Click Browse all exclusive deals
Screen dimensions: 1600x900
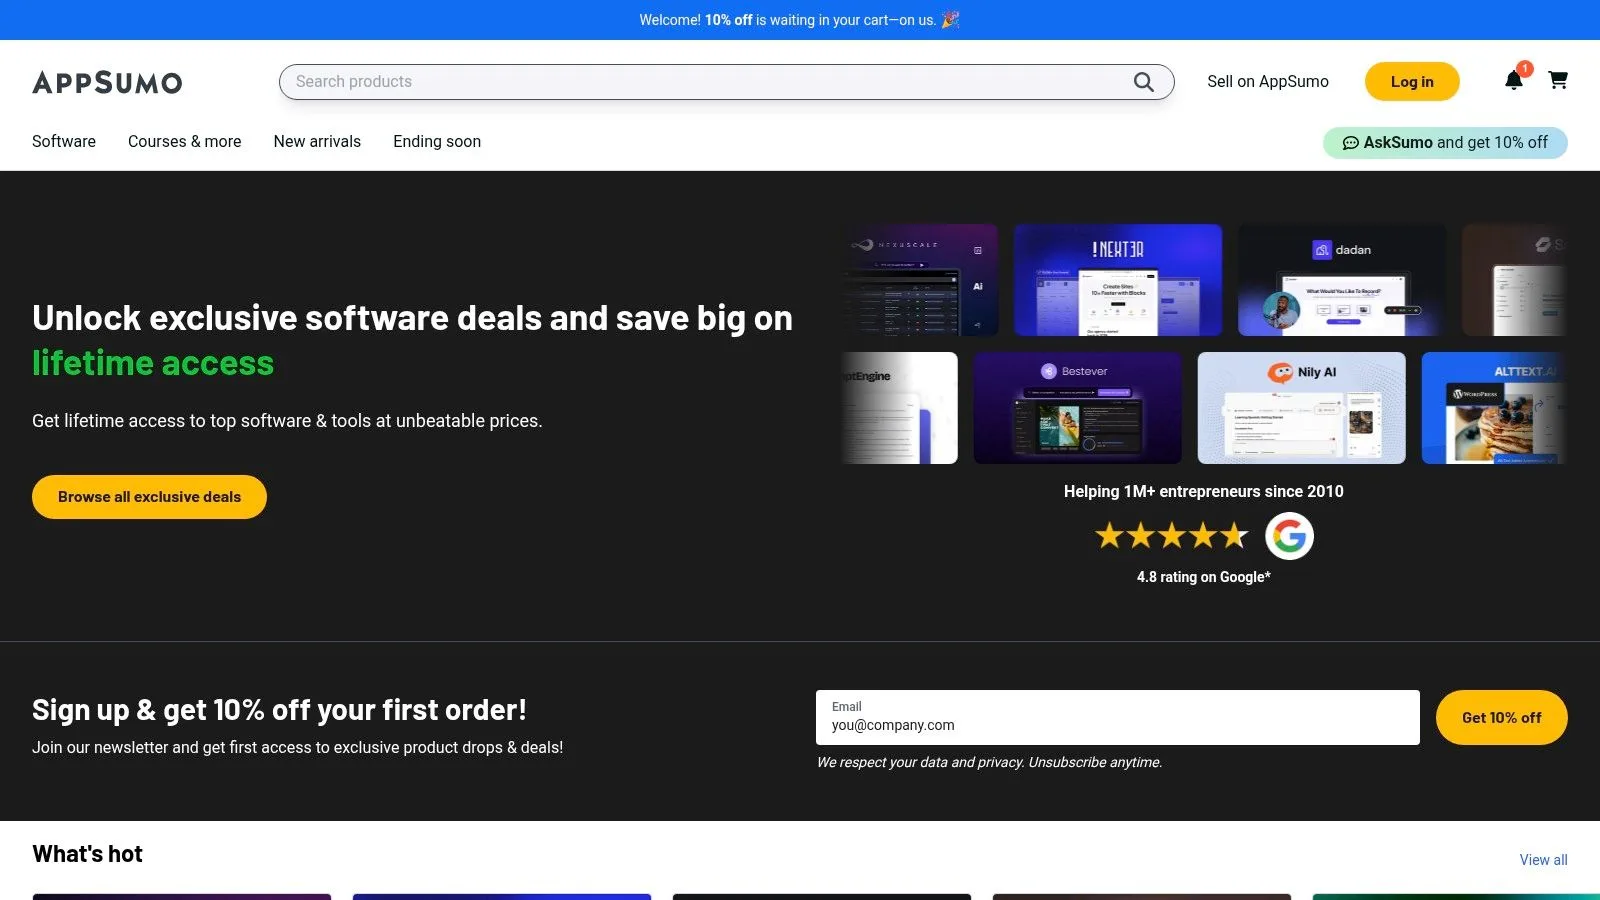coord(149,497)
